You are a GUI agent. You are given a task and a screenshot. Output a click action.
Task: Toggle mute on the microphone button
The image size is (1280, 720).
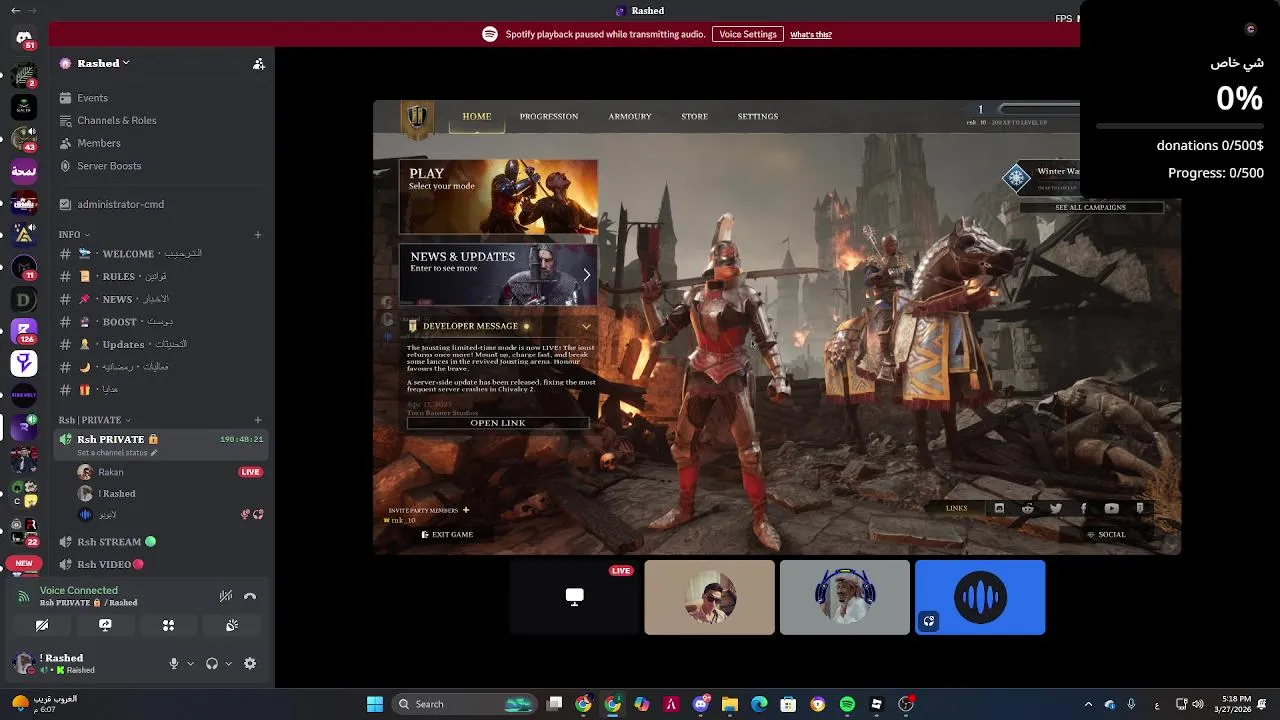click(x=174, y=663)
